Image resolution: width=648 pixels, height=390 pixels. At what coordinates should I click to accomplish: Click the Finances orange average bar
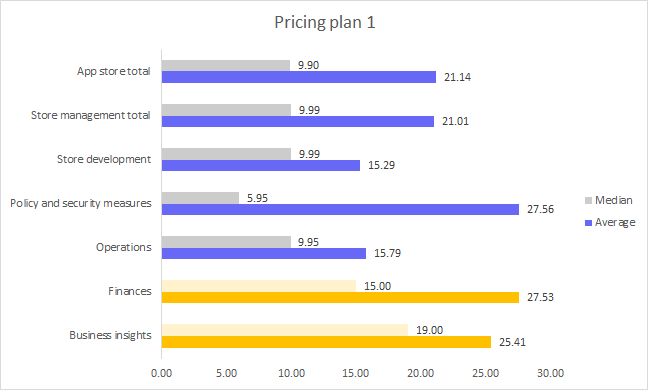(340, 297)
